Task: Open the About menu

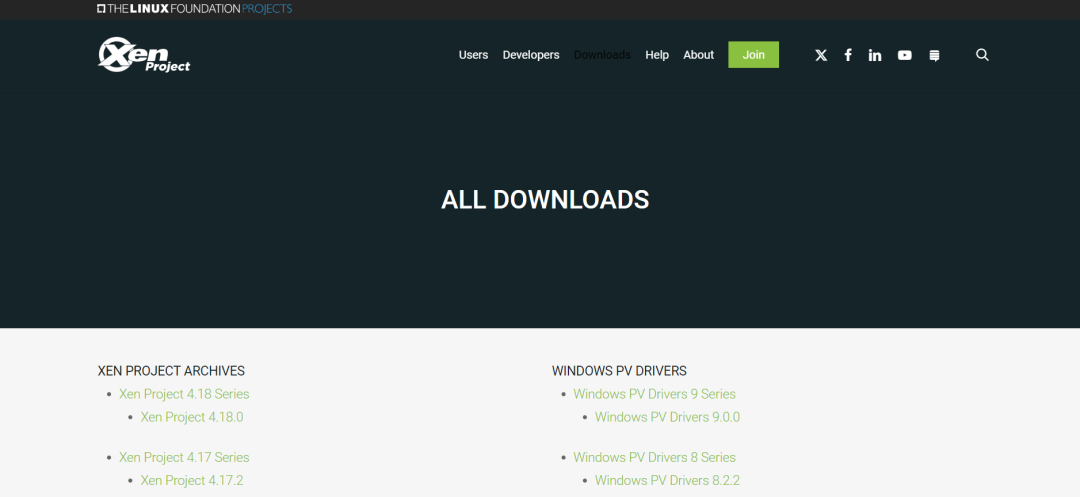Action: [699, 55]
